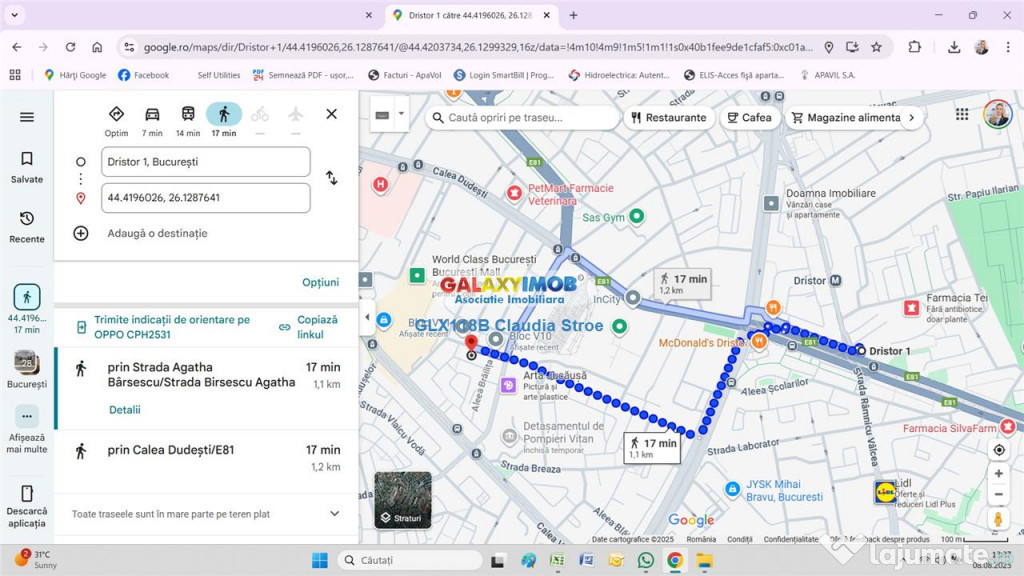Viewport: 1024px width, 576px height.
Task: Click the Farmacia SilvaFarm marker
Action: coord(1008,426)
